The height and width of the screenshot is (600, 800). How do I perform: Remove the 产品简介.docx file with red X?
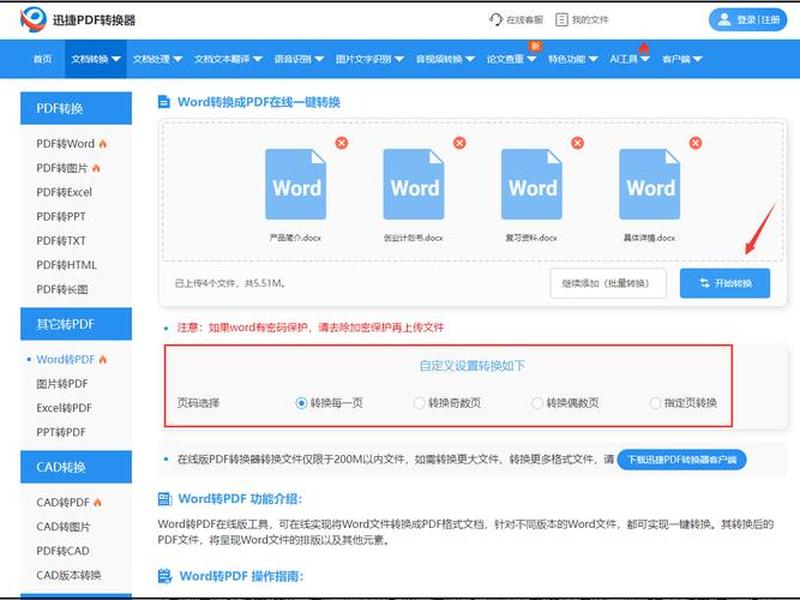tap(341, 143)
